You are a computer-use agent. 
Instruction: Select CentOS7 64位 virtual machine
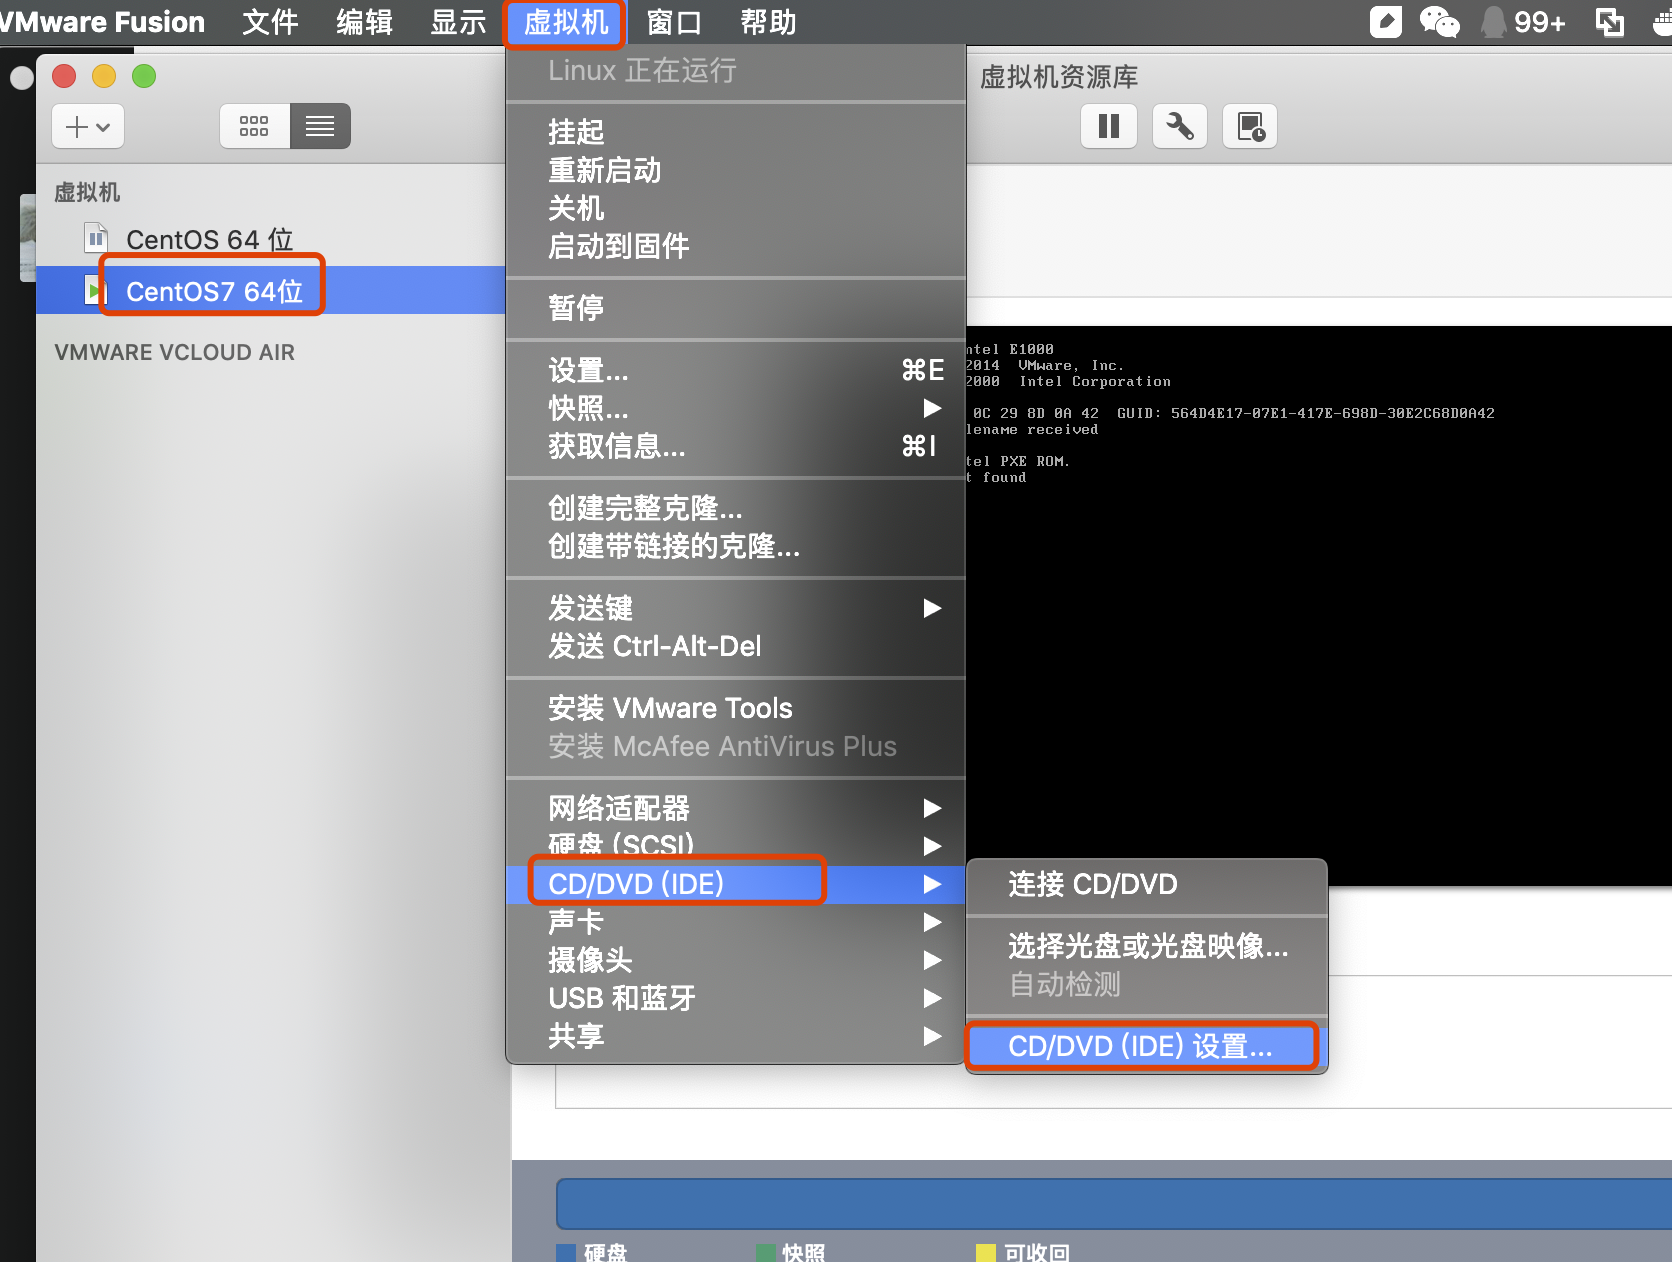[x=214, y=291]
